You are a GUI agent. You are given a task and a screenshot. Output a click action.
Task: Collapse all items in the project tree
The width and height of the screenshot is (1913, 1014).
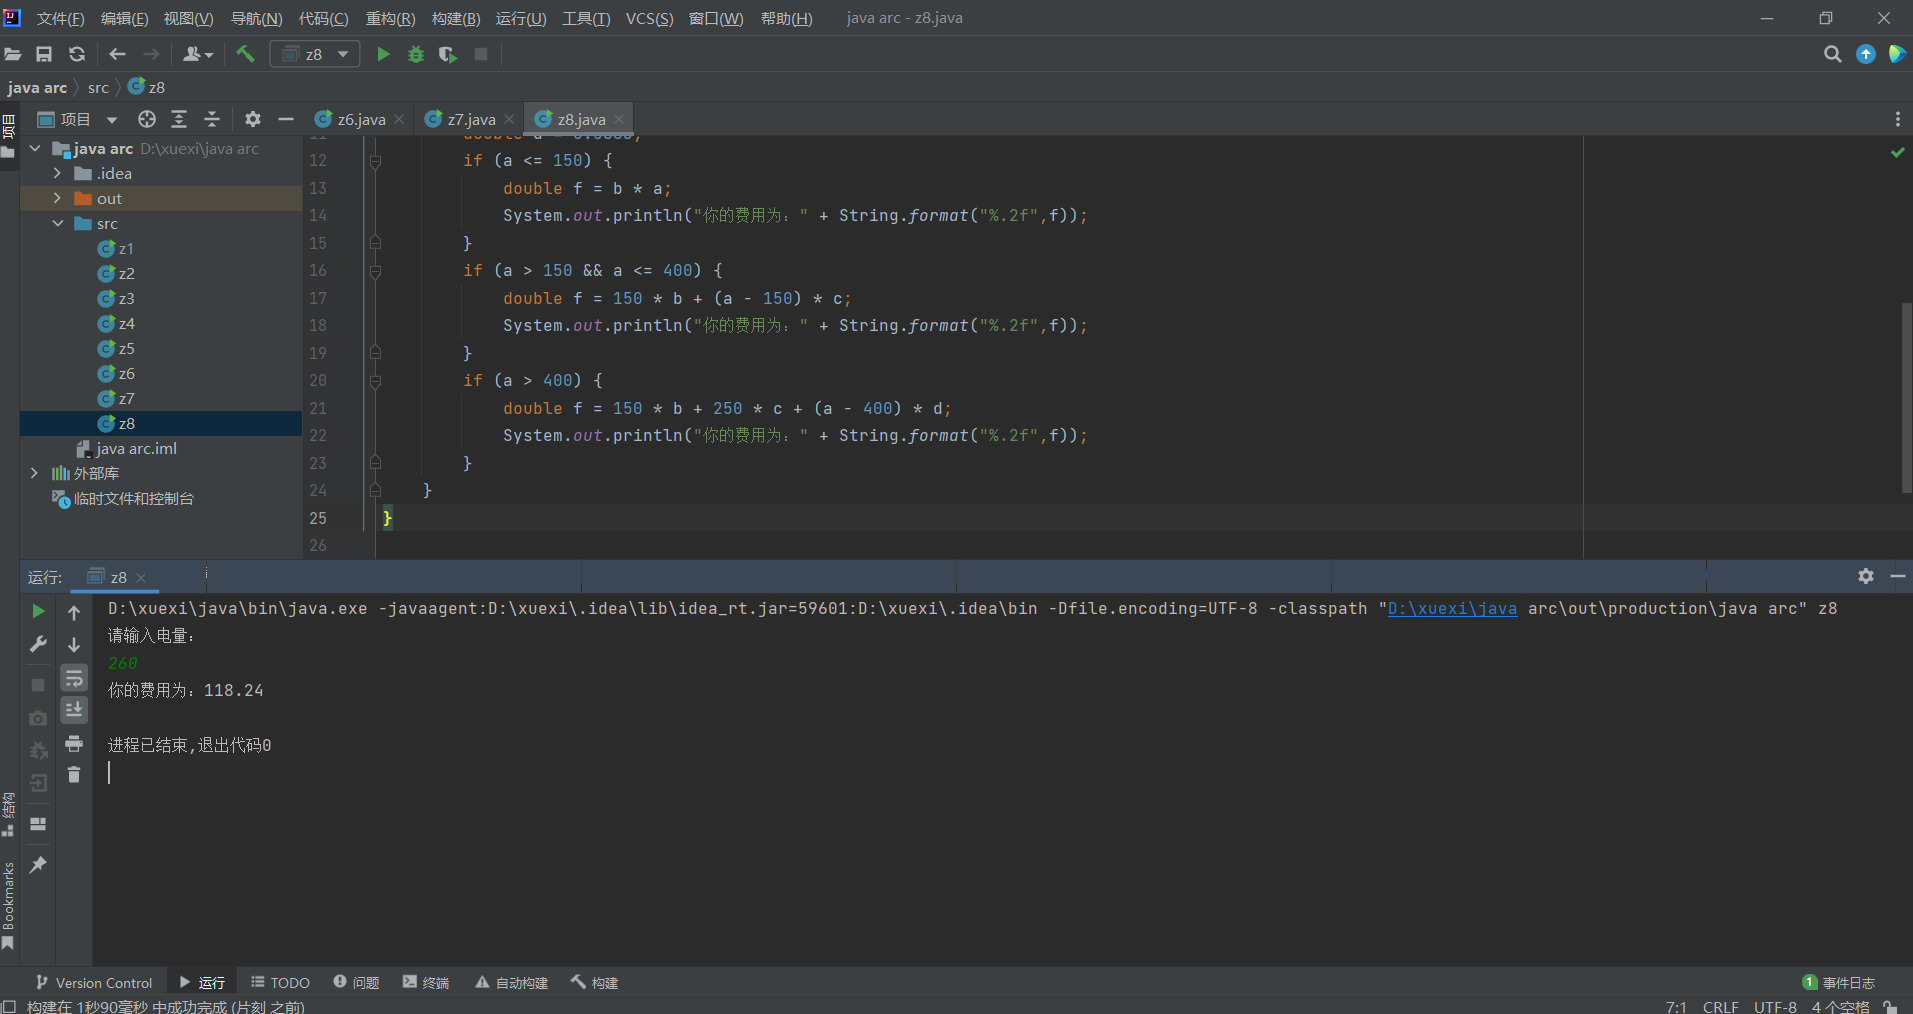click(212, 119)
